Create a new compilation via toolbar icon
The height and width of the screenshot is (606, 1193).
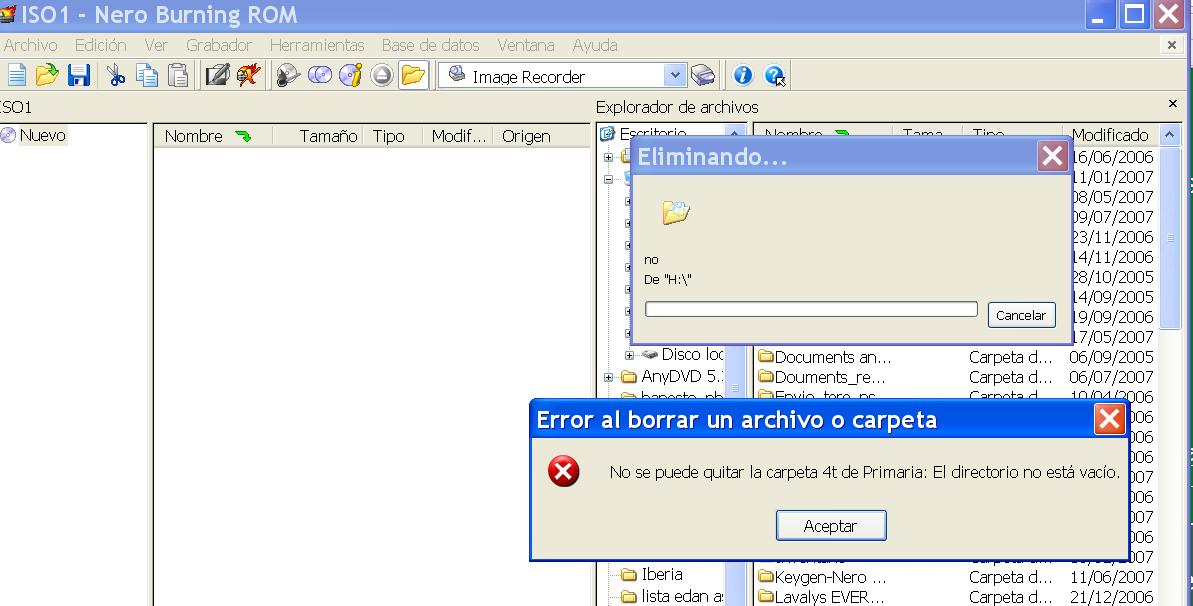coord(16,75)
